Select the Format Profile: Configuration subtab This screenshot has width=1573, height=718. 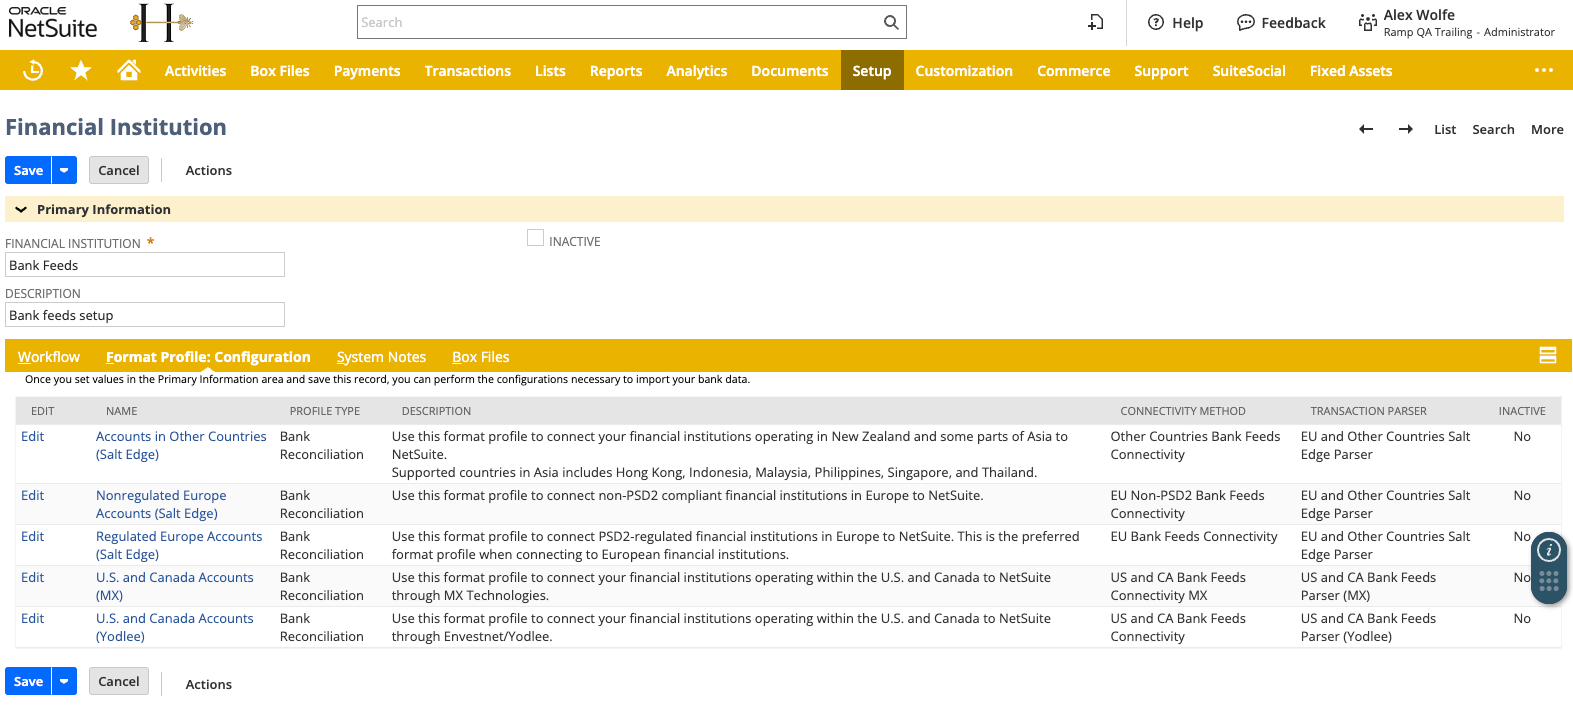[x=208, y=356]
